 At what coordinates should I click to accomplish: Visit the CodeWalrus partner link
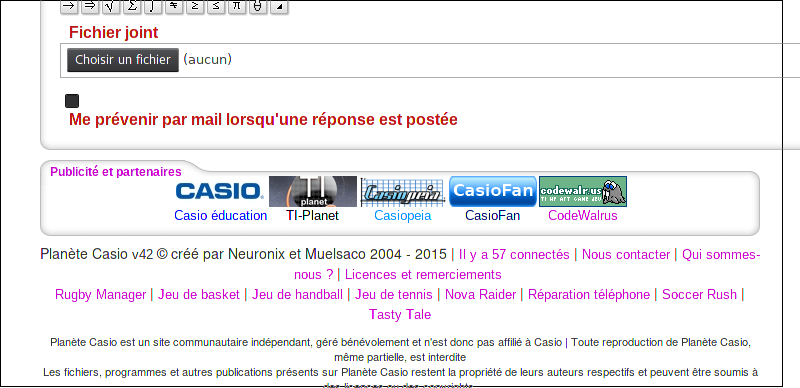point(583,215)
